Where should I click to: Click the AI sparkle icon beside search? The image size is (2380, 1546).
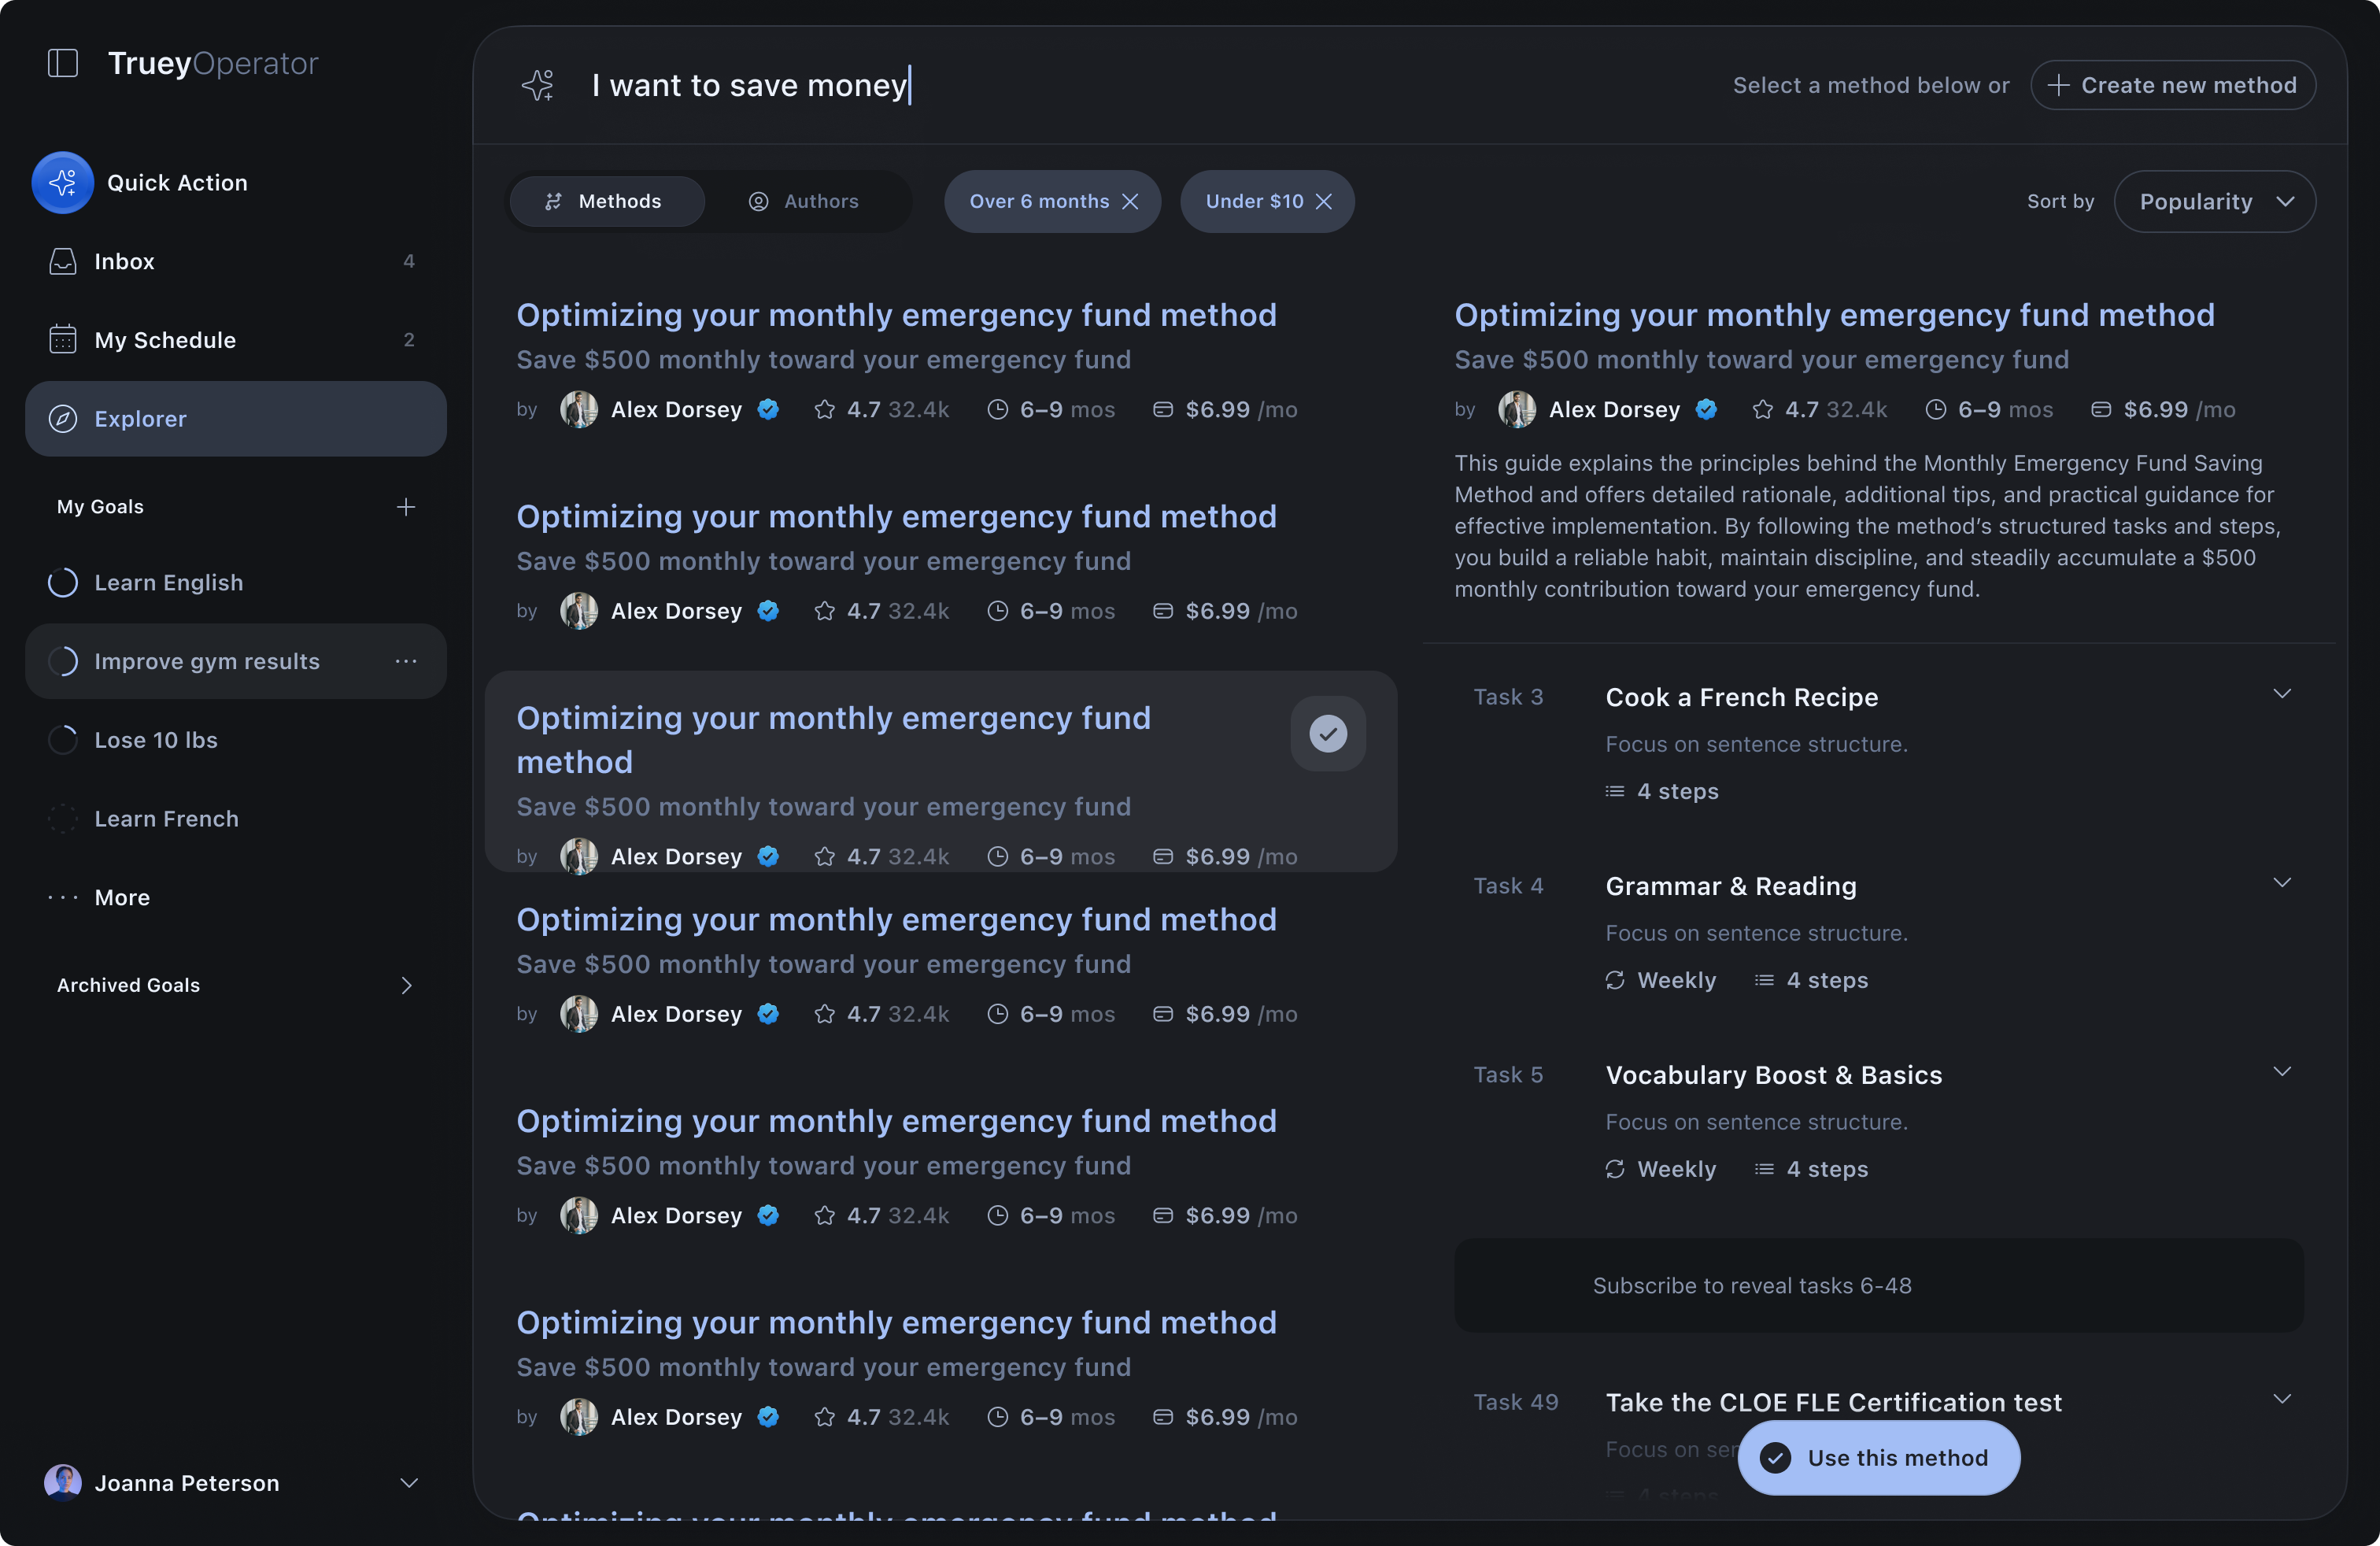(539, 85)
